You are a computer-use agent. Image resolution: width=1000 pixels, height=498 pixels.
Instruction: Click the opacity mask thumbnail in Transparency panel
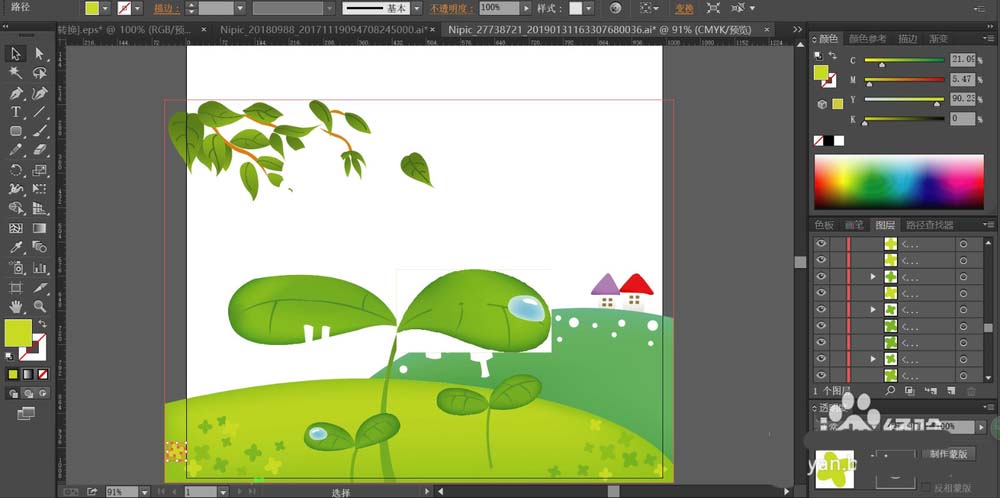click(893, 469)
